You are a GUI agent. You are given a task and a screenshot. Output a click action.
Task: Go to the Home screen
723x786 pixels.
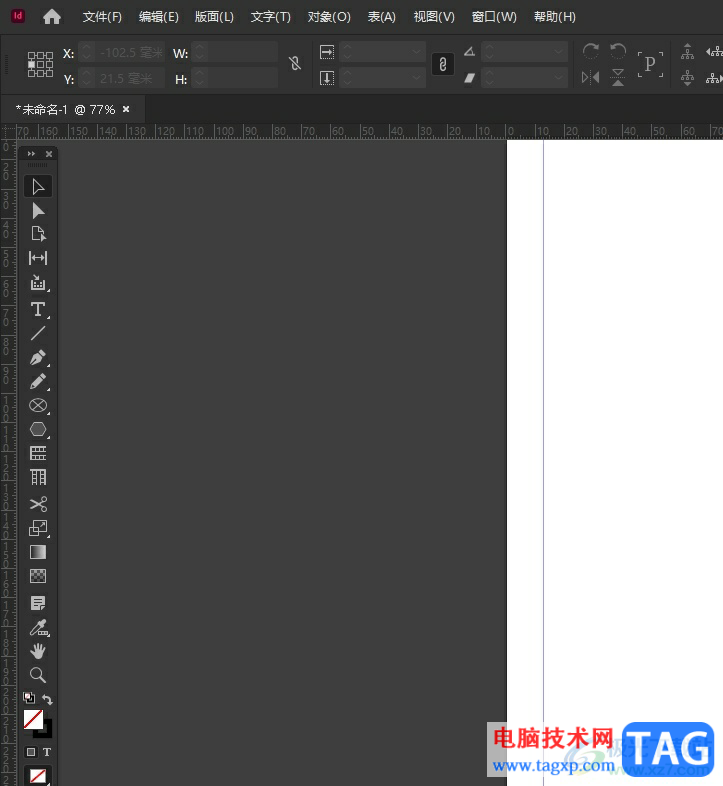tap(52, 17)
